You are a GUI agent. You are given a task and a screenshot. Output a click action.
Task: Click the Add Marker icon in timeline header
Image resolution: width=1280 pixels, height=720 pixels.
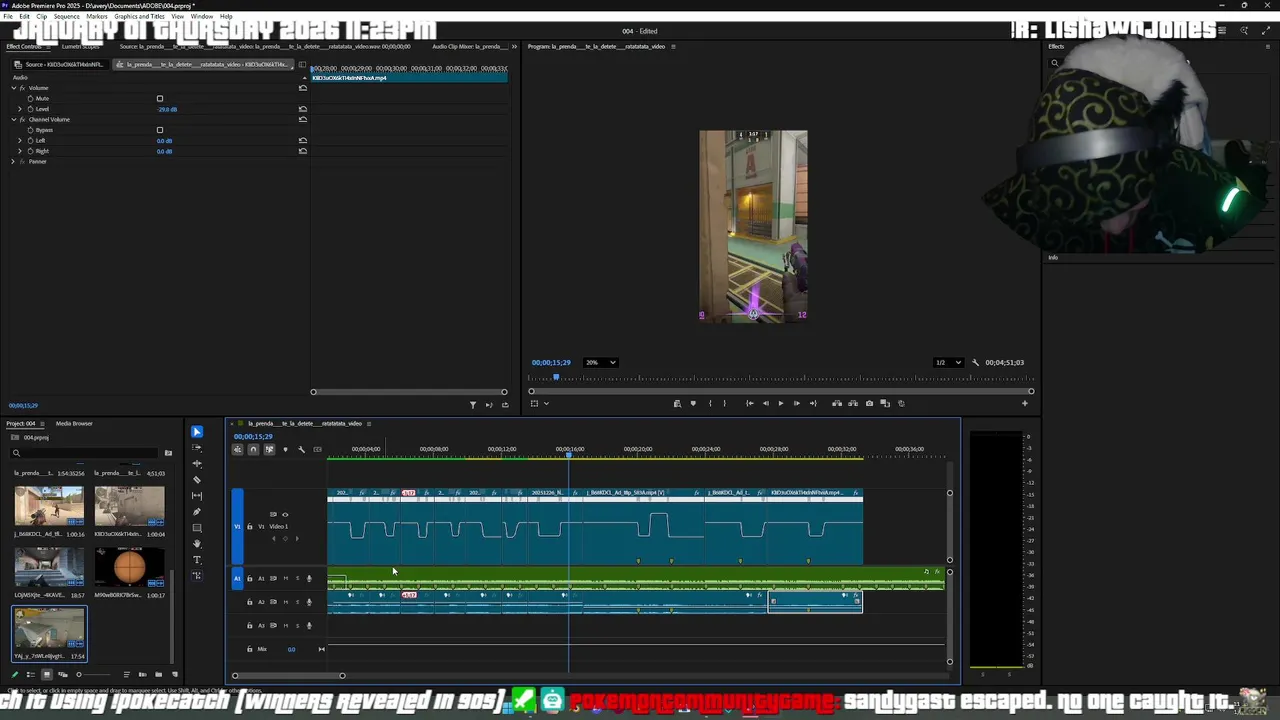[x=285, y=449]
